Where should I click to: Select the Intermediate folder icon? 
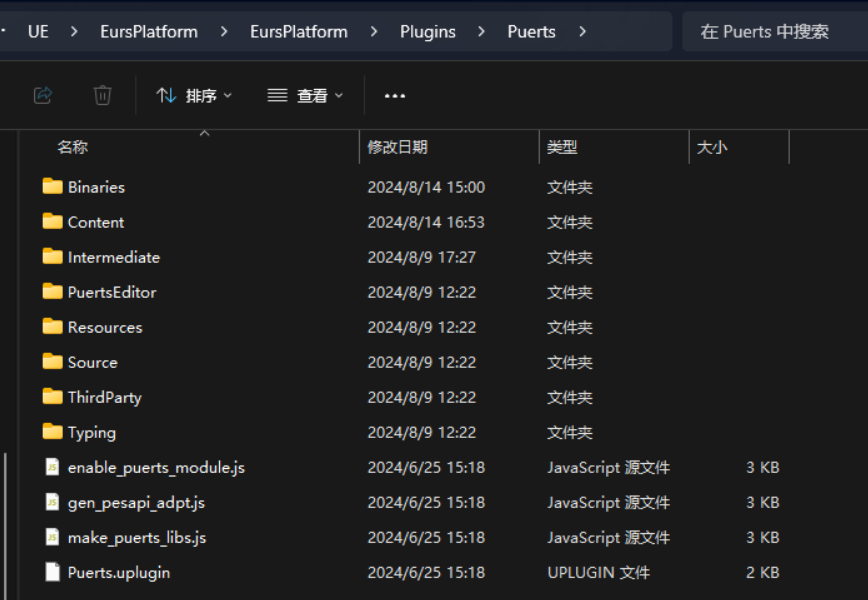53,256
